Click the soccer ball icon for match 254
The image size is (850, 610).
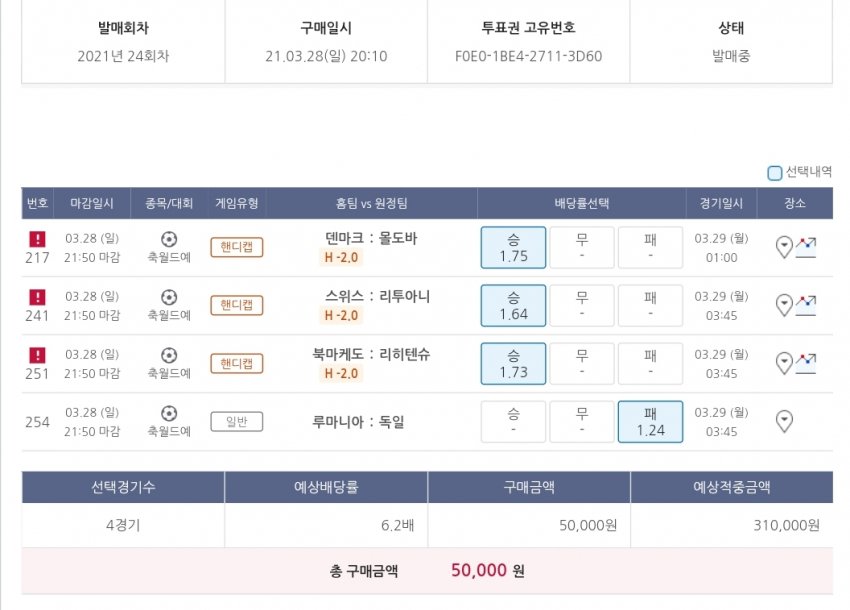click(x=169, y=412)
